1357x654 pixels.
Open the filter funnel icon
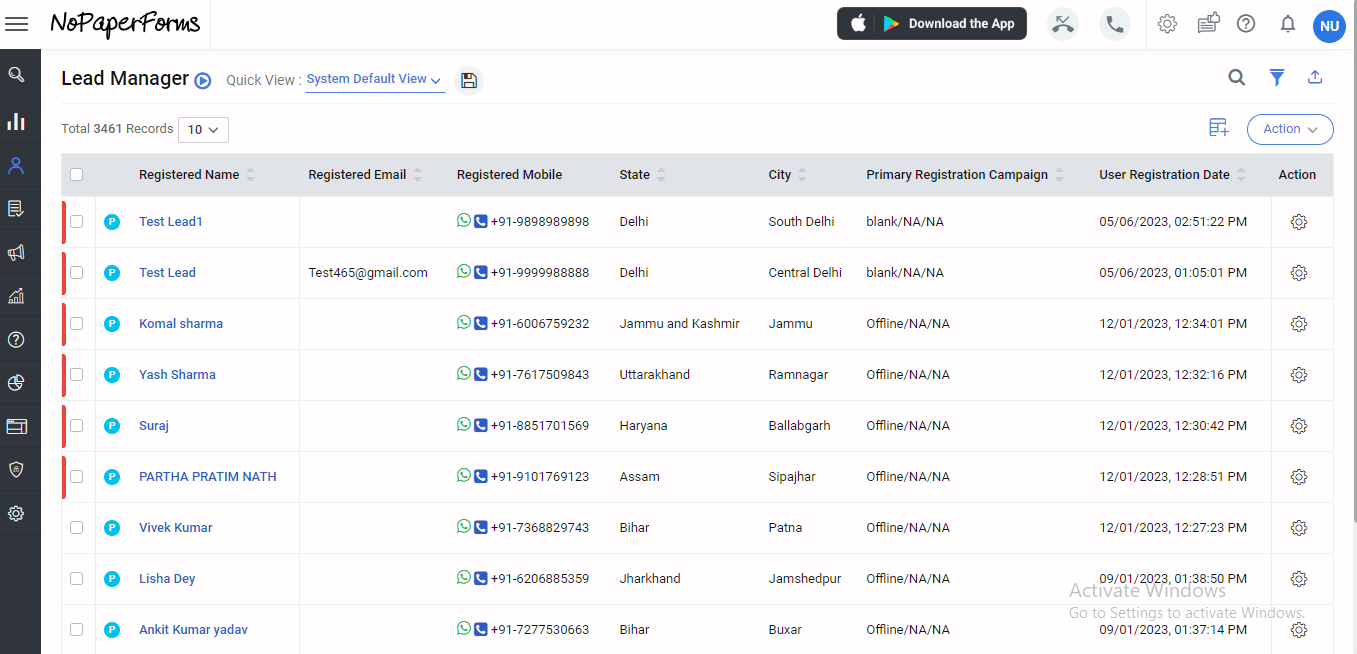(1277, 77)
